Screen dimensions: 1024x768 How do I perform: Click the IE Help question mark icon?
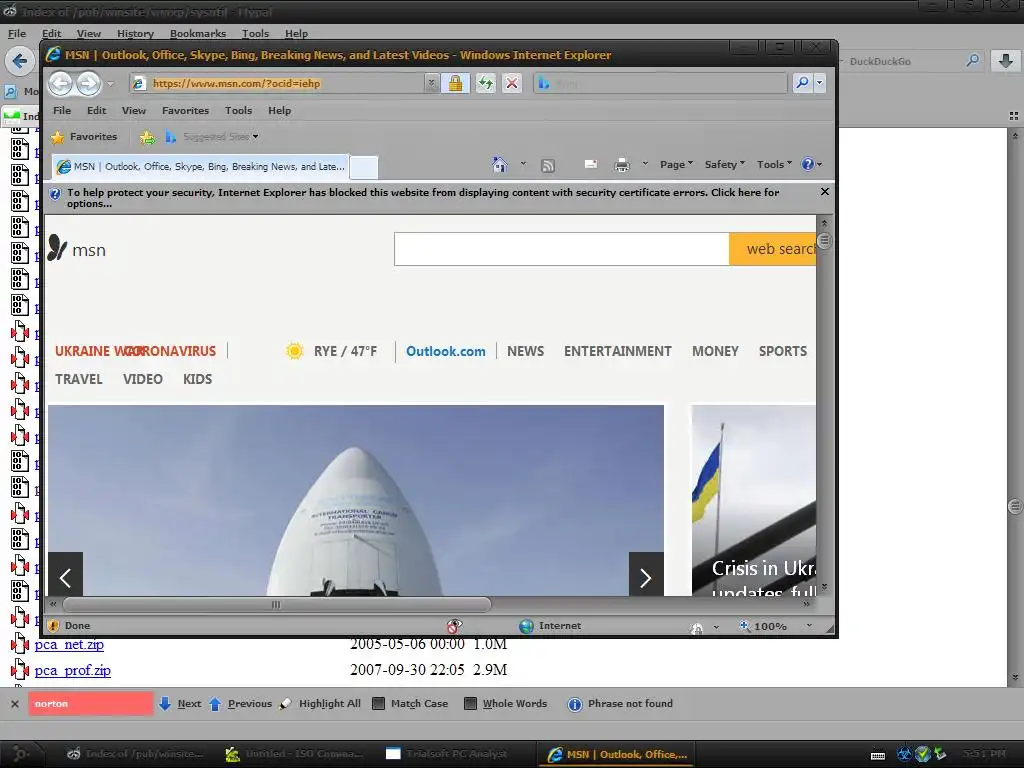(808, 165)
